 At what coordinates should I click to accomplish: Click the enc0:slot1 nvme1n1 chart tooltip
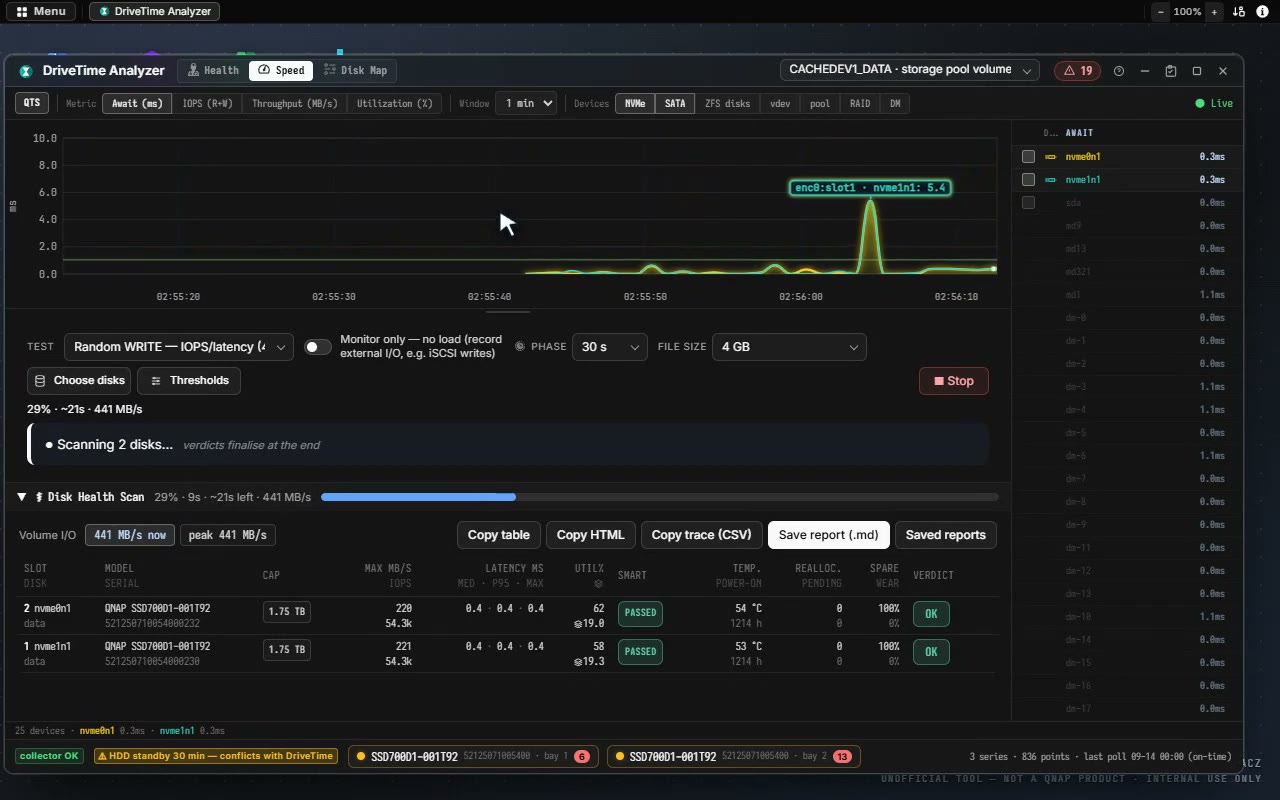click(x=869, y=188)
